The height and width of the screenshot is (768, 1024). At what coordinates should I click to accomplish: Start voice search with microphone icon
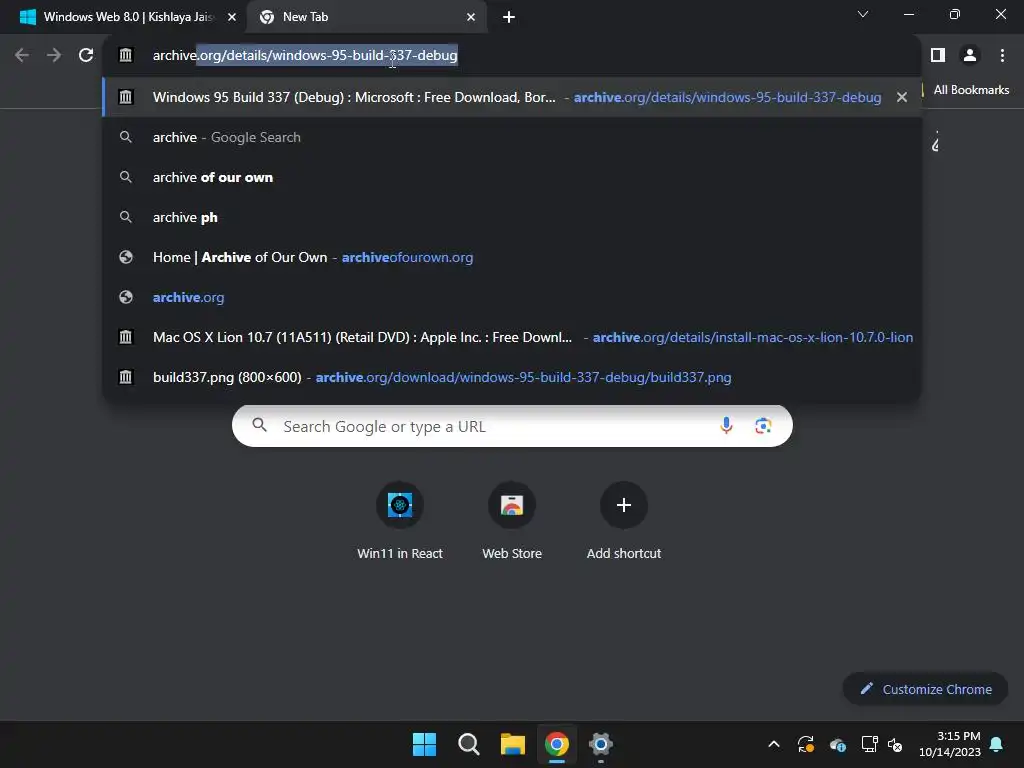[x=726, y=426]
